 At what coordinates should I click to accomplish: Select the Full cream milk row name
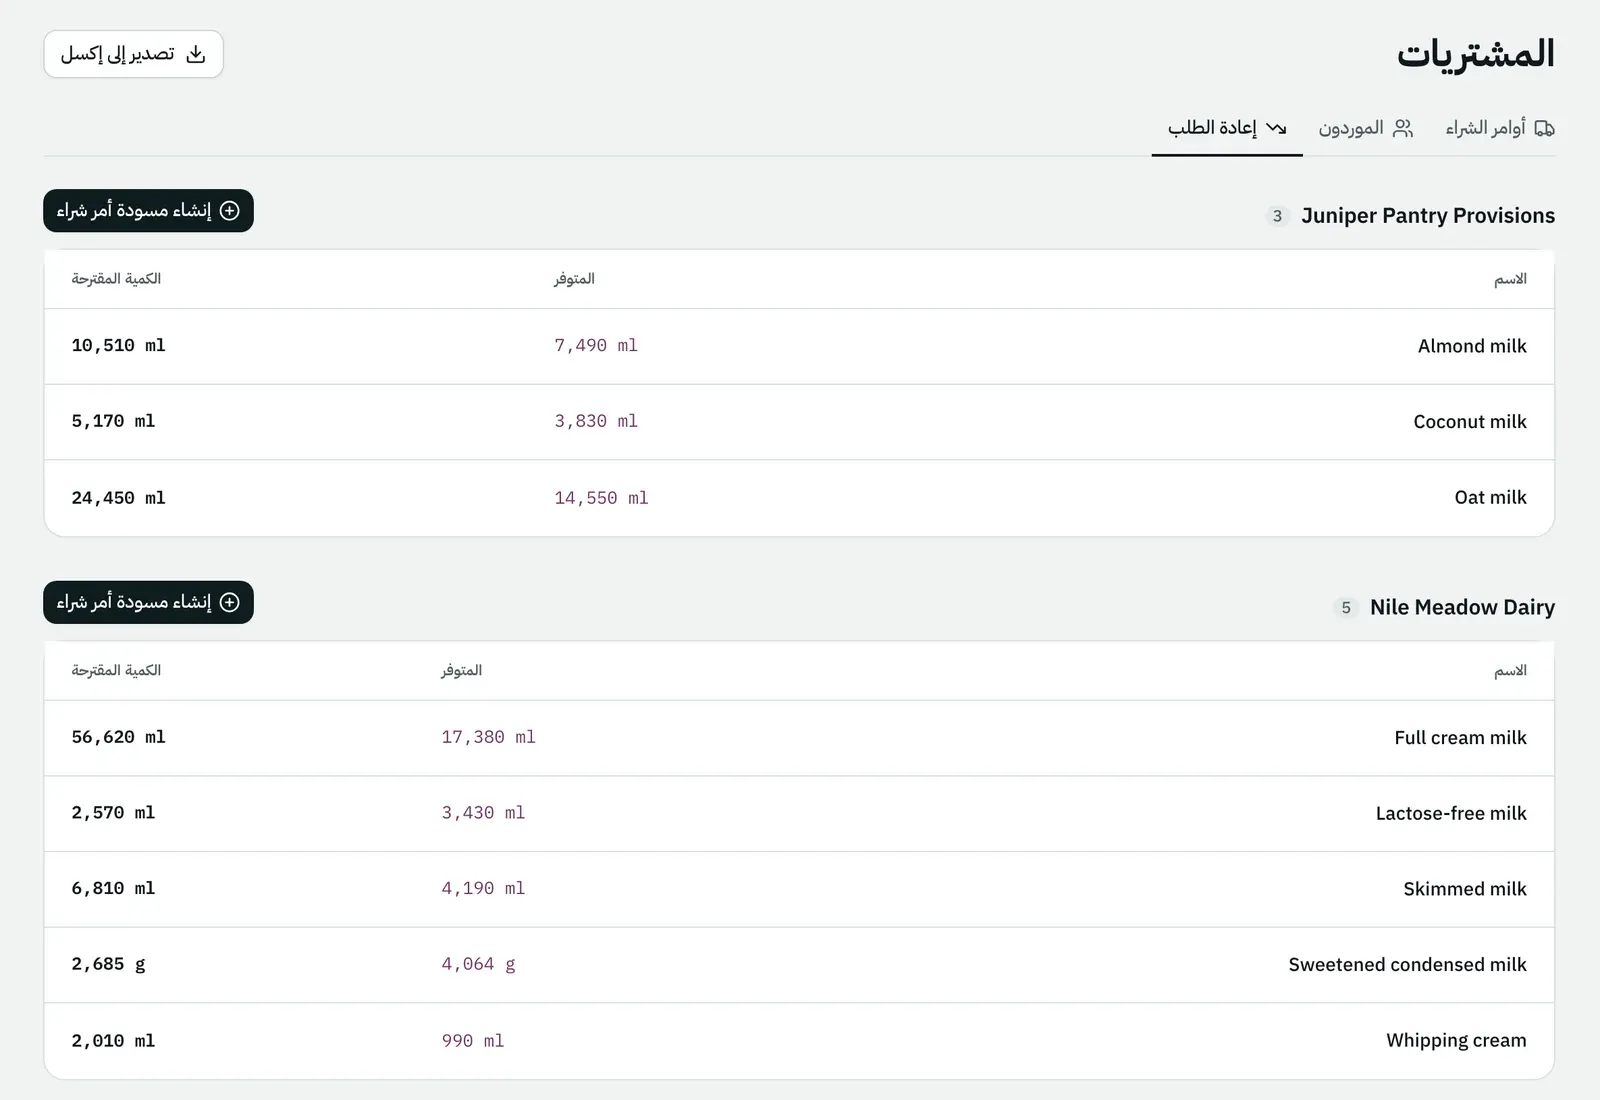pos(1460,738)
